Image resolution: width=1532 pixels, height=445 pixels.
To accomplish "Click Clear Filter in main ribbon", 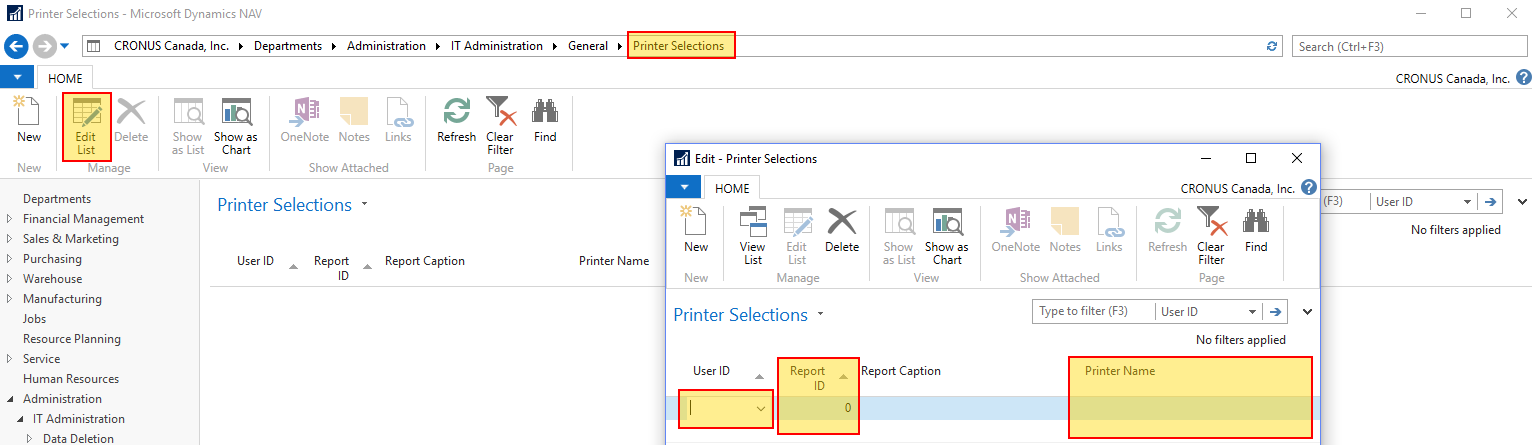I will click(499, 126).
